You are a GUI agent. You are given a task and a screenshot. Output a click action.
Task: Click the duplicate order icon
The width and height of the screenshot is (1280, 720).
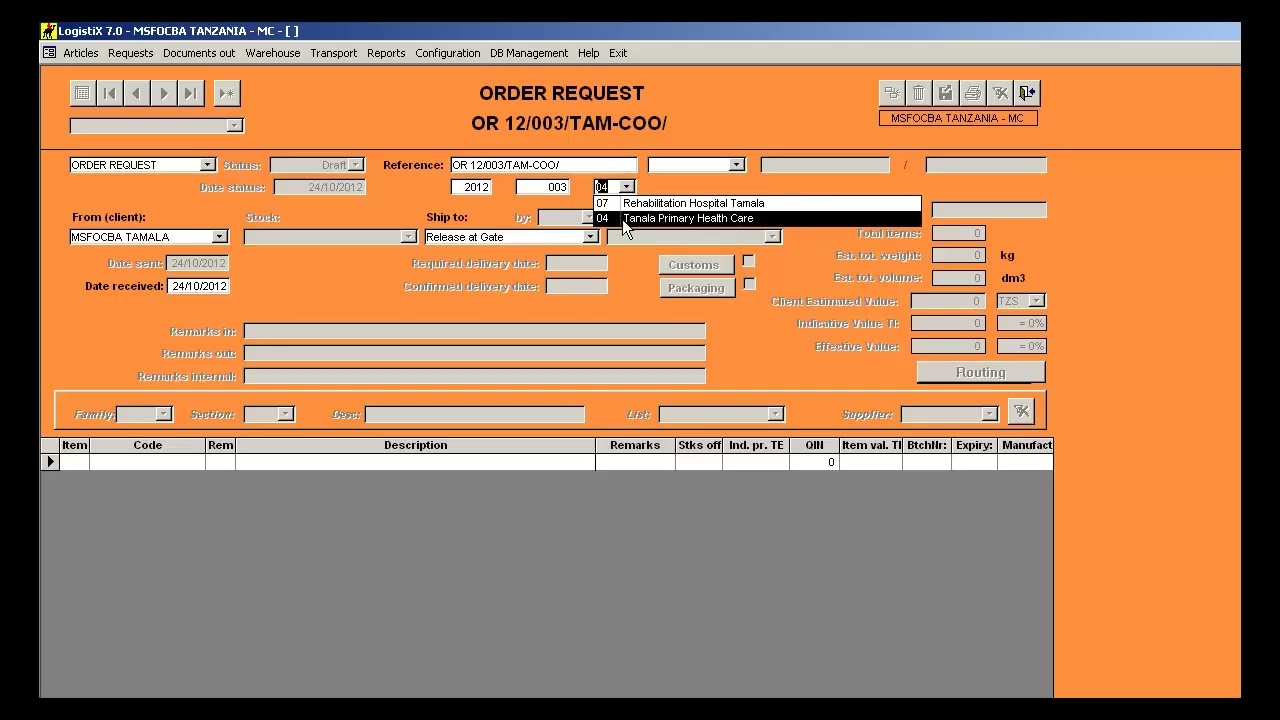tap(892, 93)
